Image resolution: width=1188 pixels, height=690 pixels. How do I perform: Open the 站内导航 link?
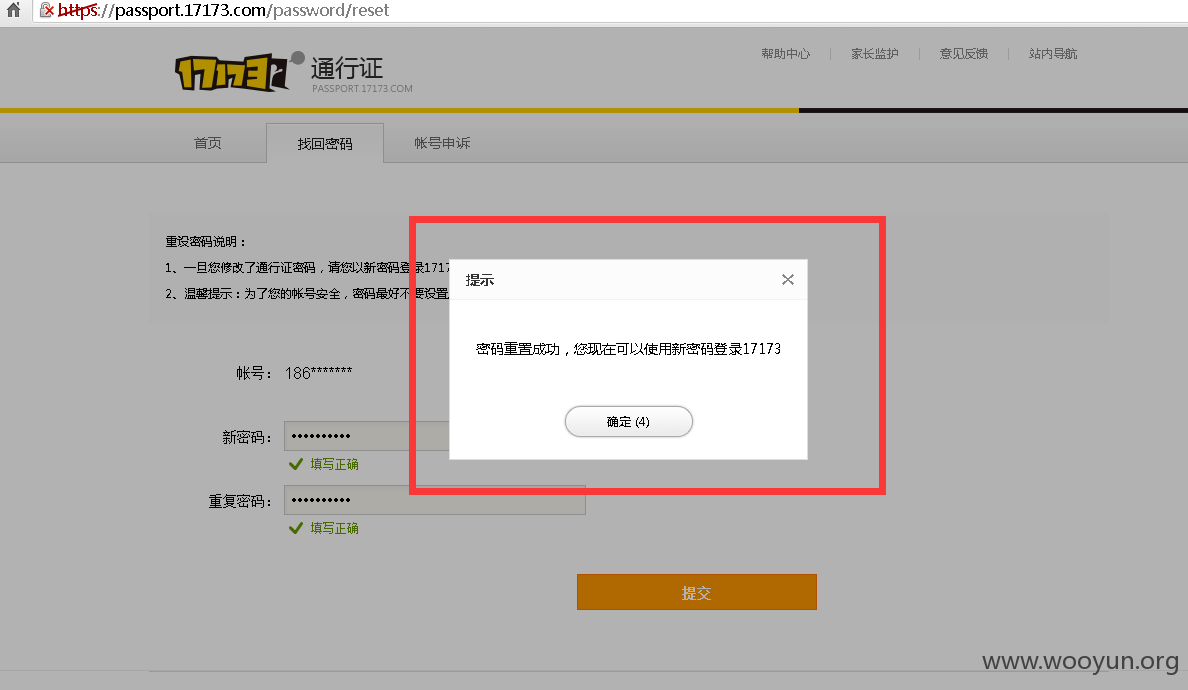(x=1053, y=54)
